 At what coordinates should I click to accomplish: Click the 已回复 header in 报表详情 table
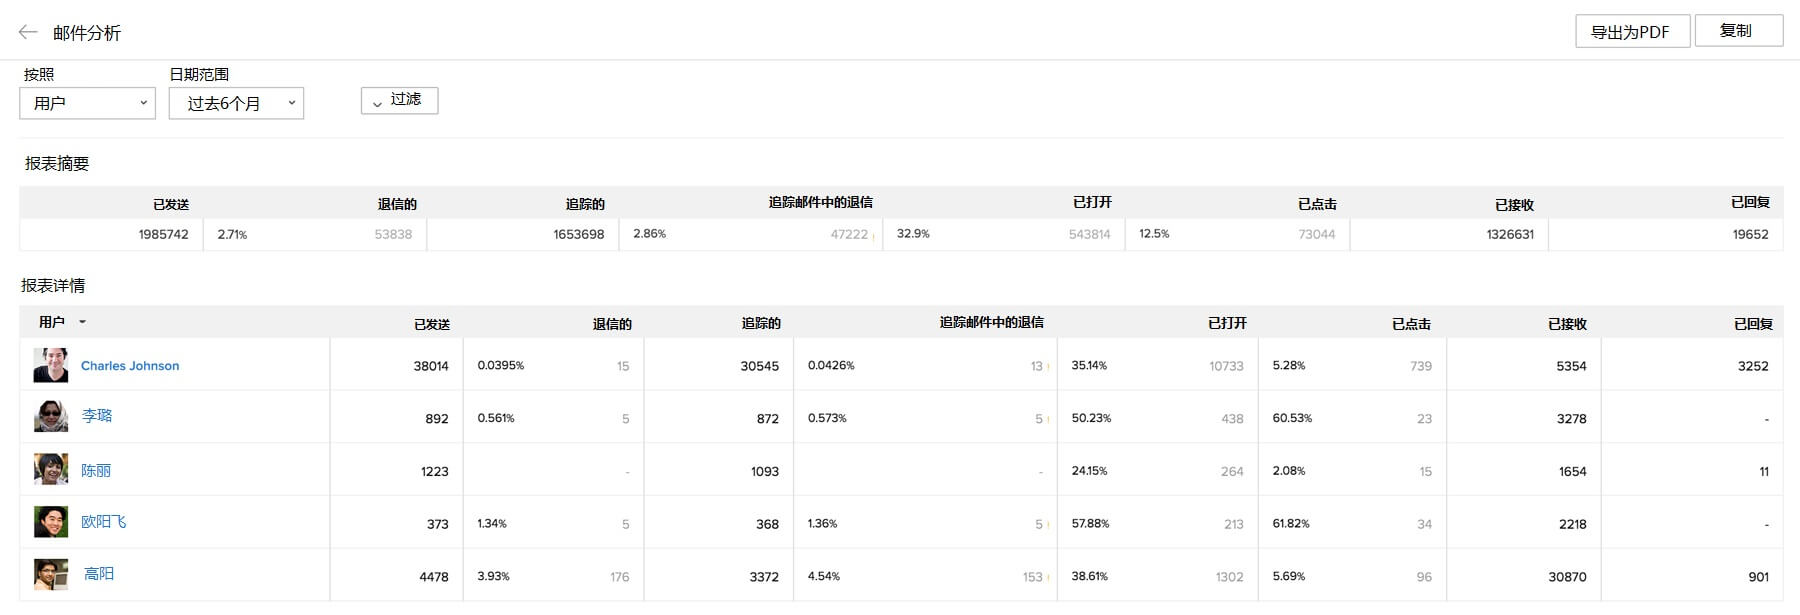(1753, 324)
